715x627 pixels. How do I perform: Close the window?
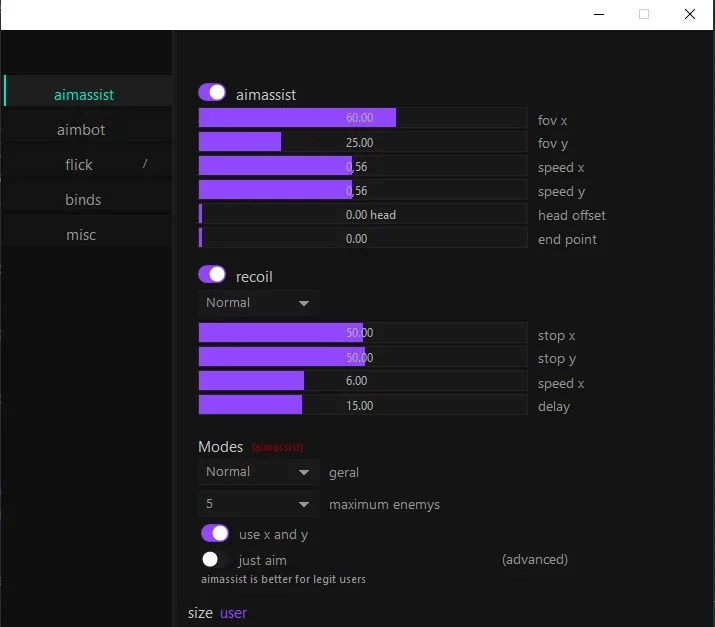(x=689, y=14)
